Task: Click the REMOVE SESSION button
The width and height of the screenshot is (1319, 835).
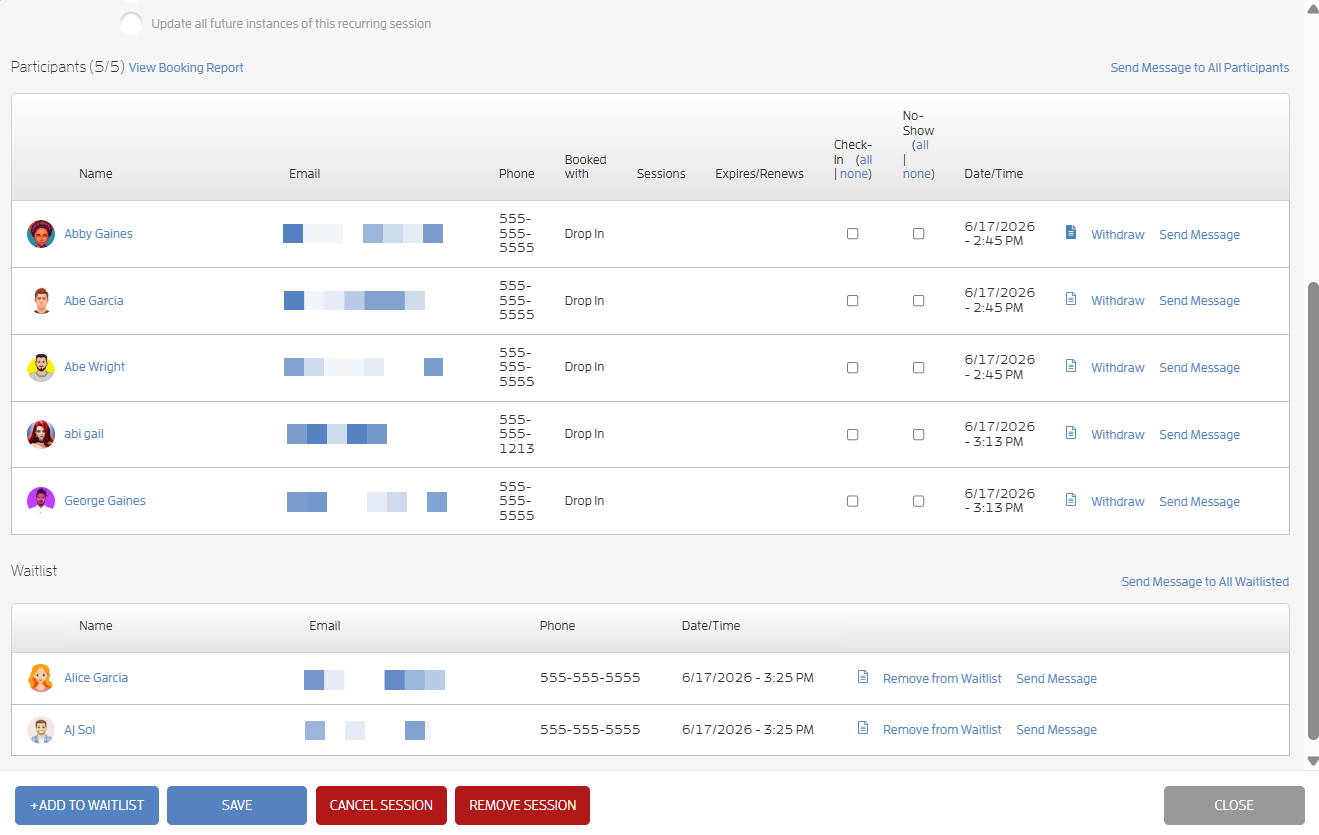Action: click(522, 805)
